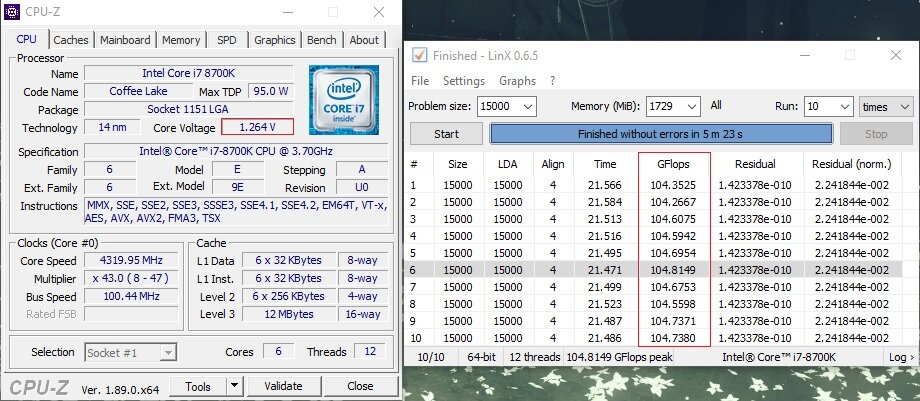Click the 64-bit status bar entry
This screenshot has height=401, width=920.
click(x=482, y=357)
